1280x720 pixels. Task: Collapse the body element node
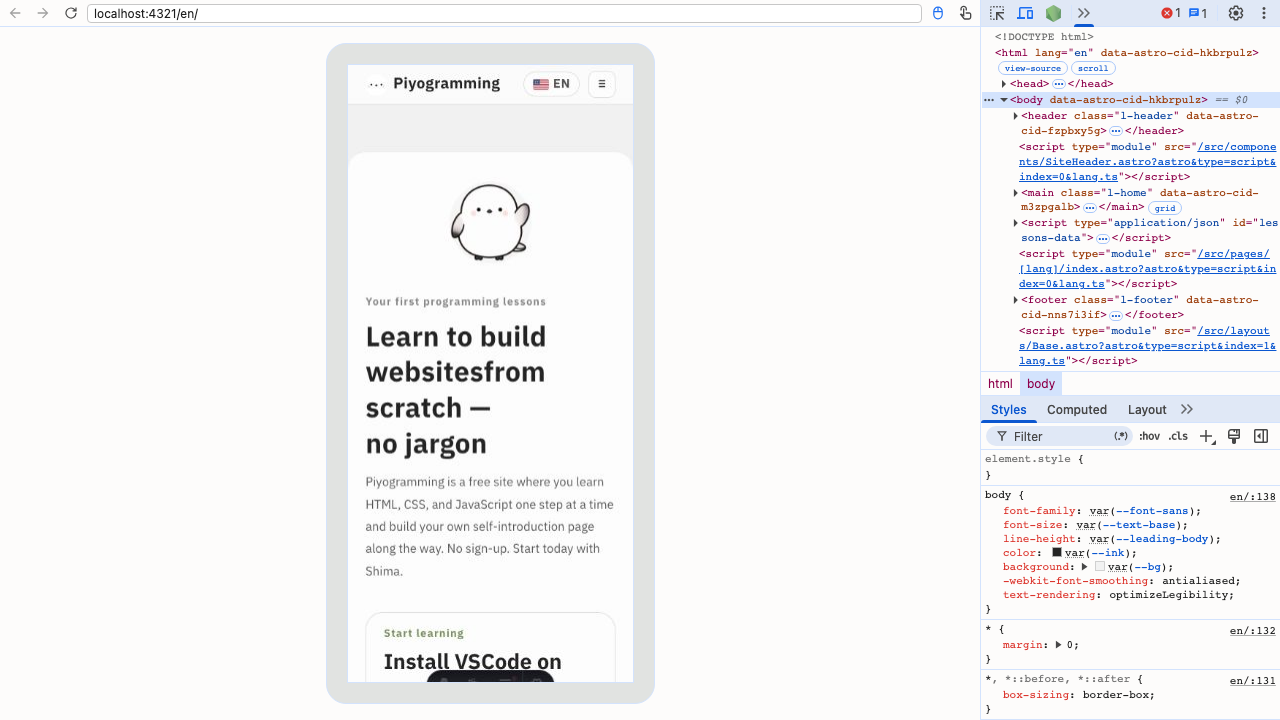[1004, 100]
